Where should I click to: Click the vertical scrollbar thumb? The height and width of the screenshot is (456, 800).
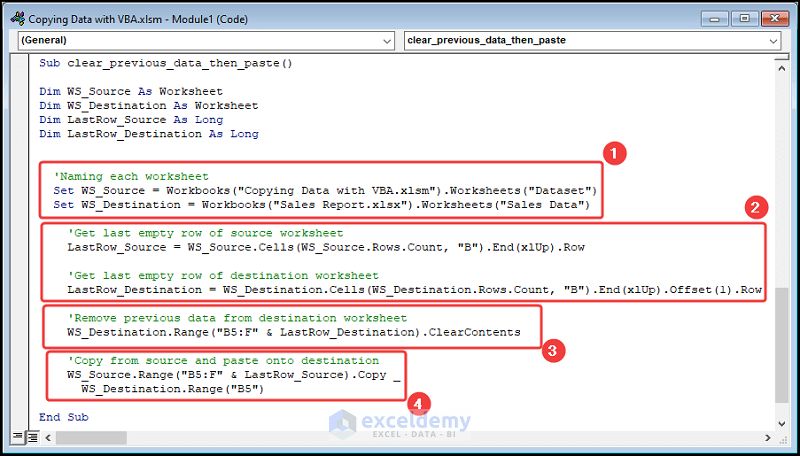click(781, 344)
